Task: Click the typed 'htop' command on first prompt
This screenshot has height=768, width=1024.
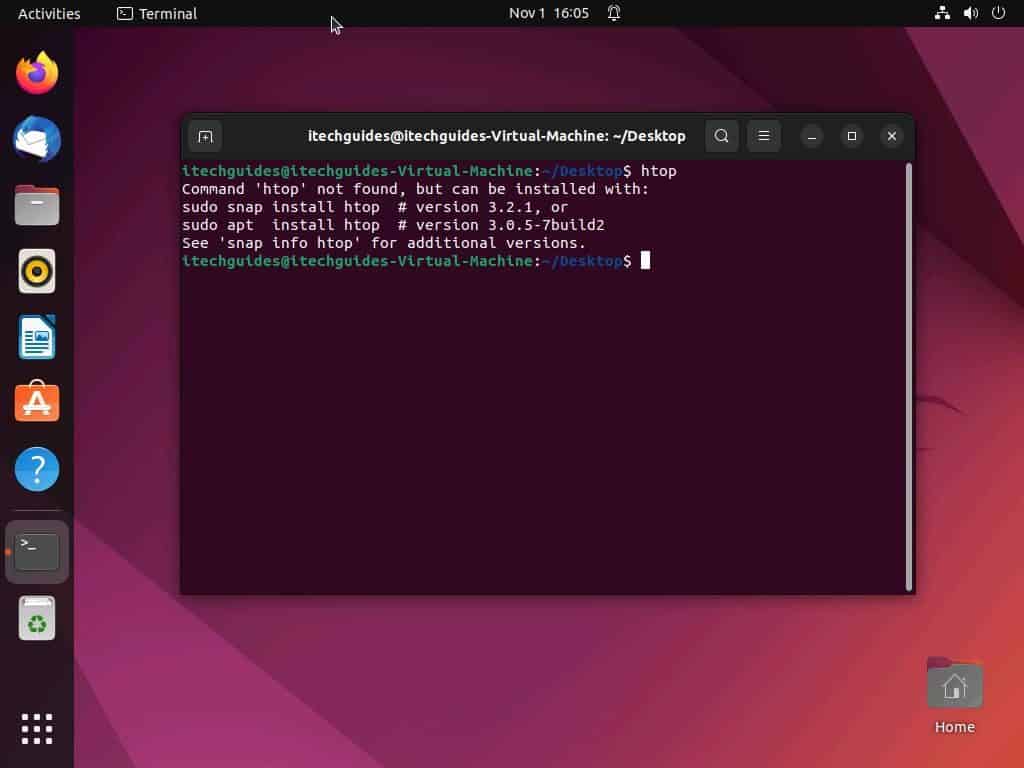Action: click(658, 171)
